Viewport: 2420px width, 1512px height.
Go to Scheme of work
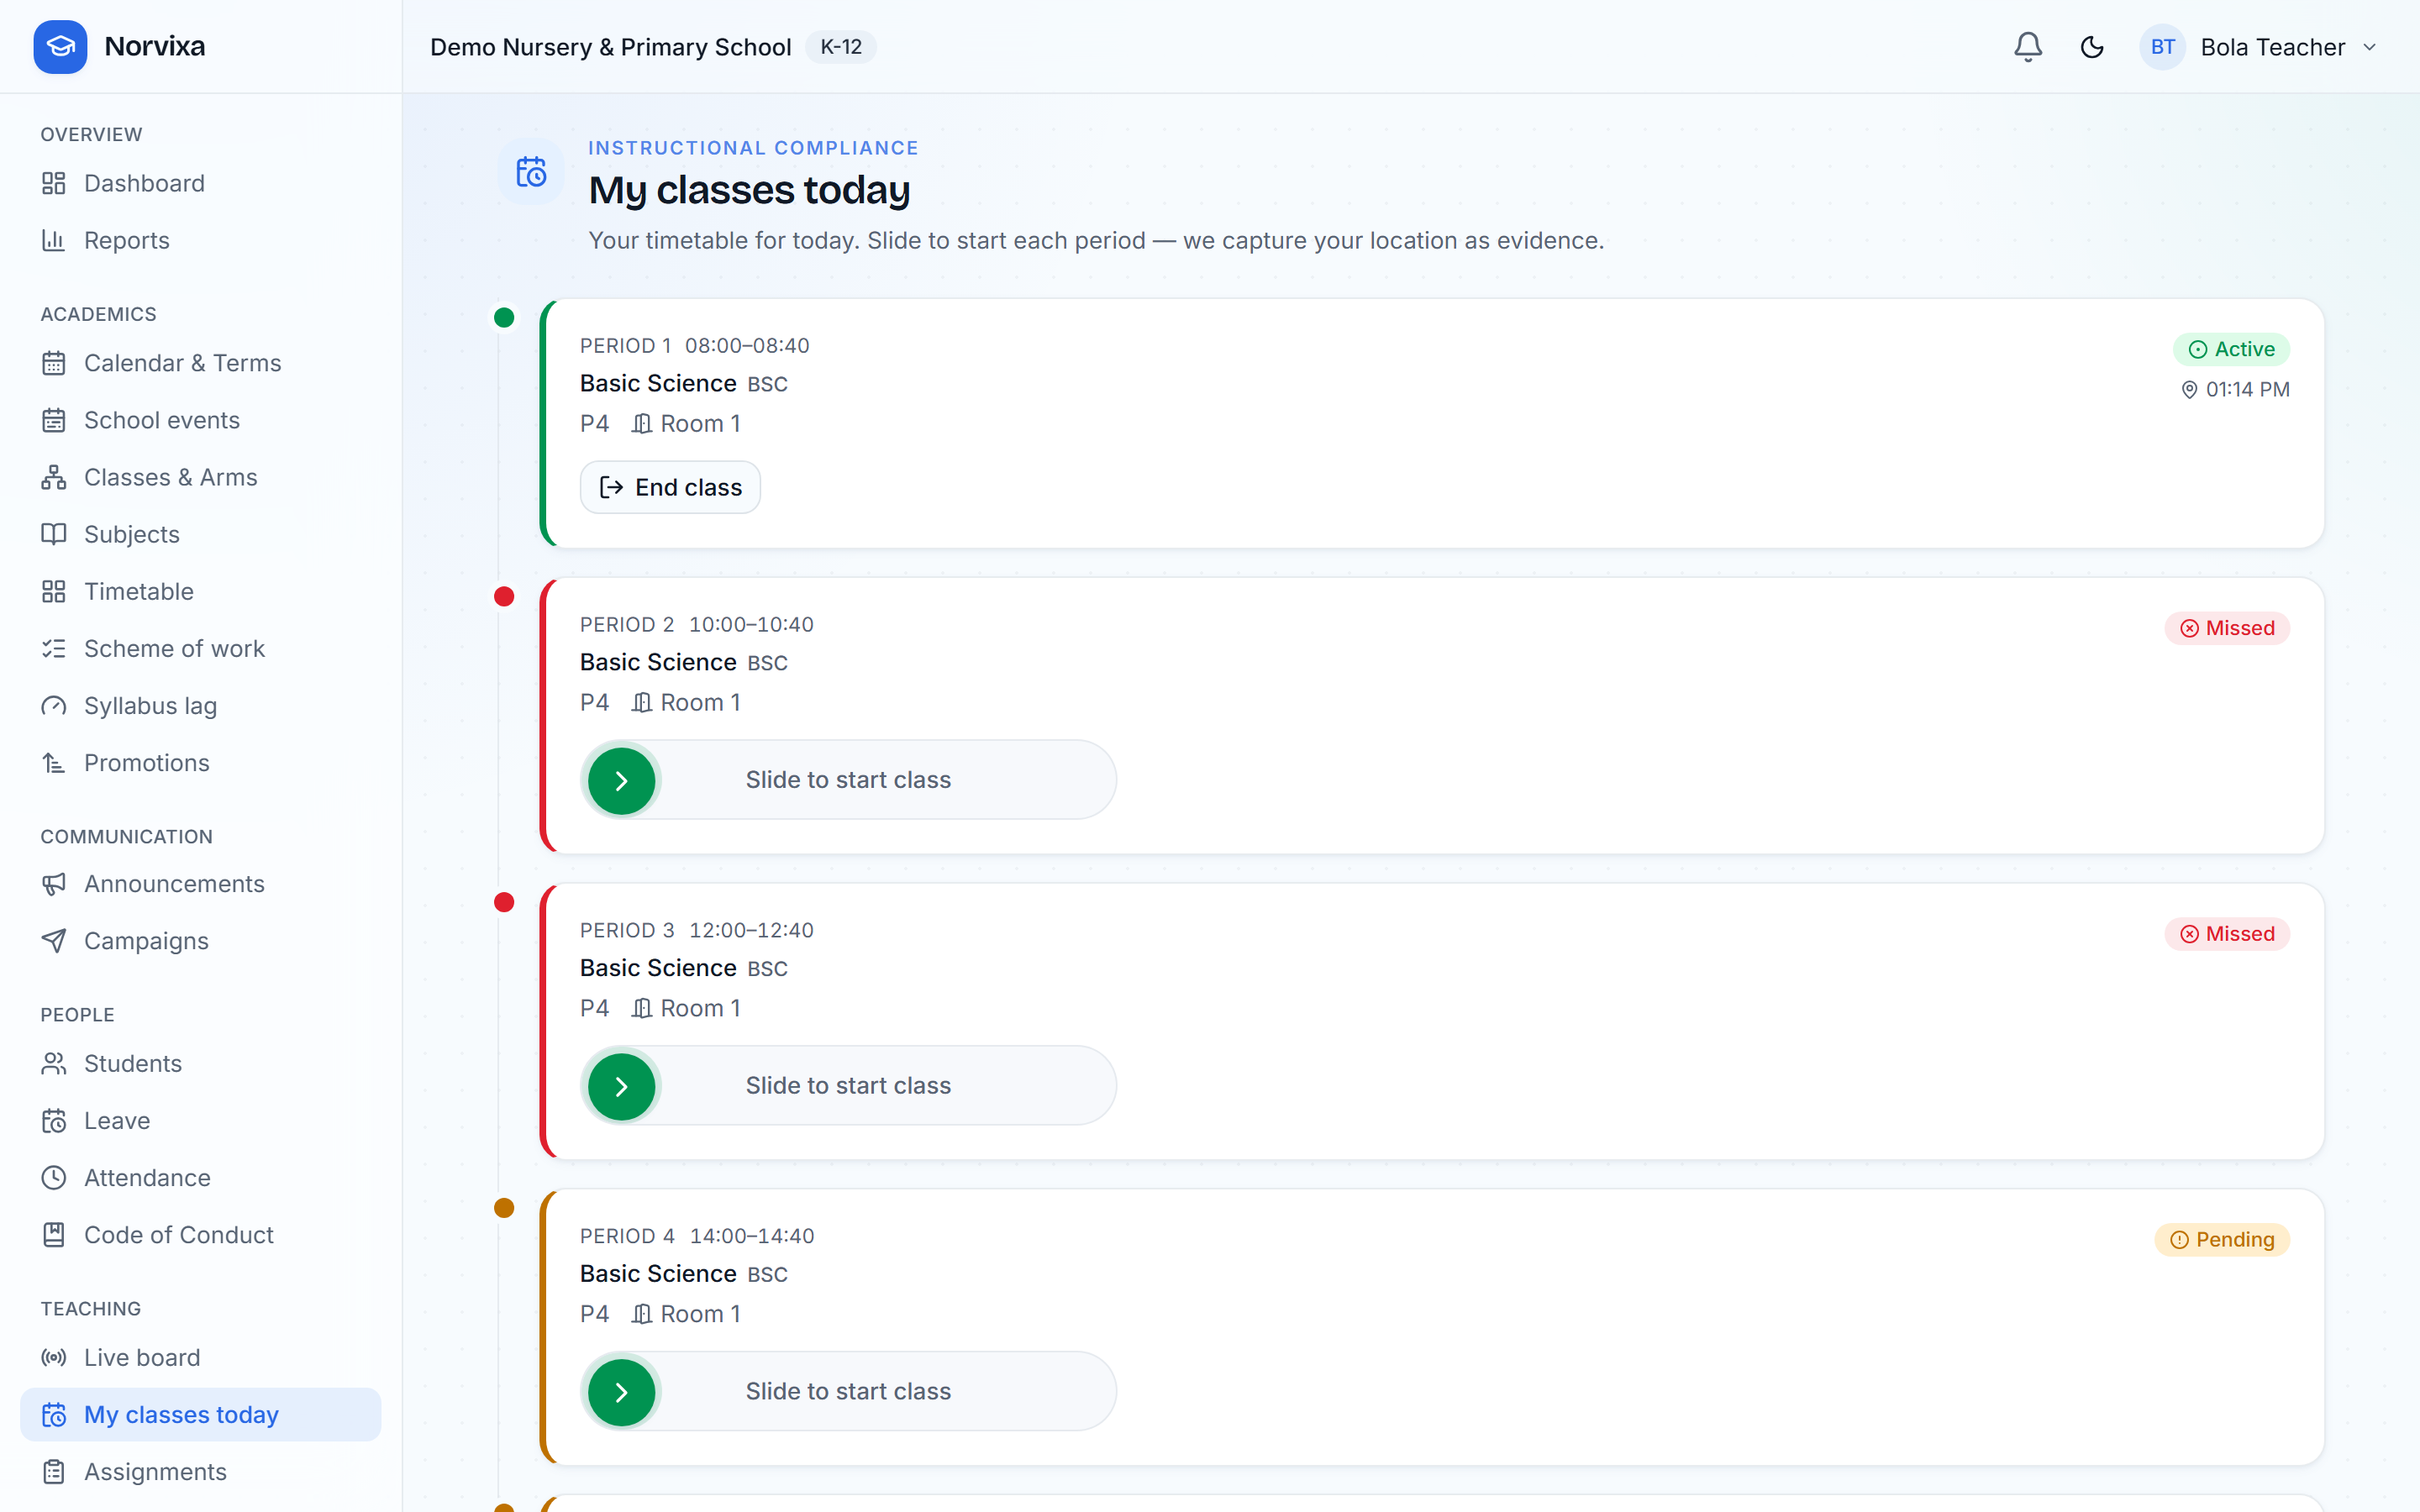pos(201,649)
